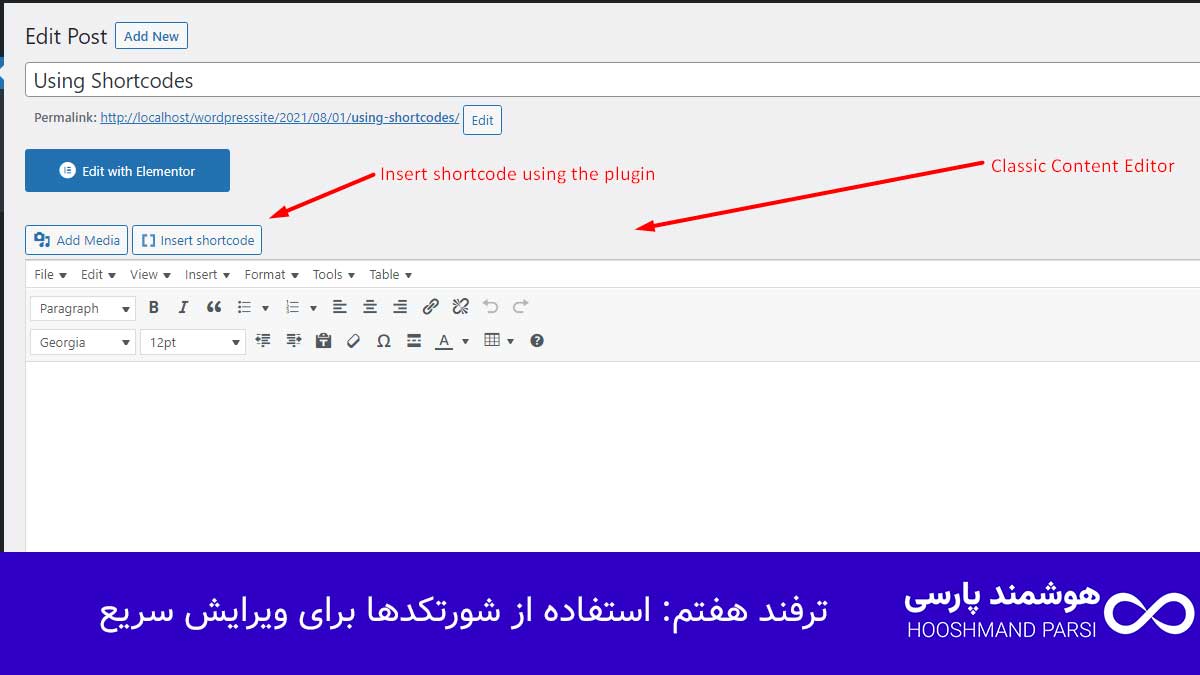The height and width of the screenshot is (675, 1200).
Task: Apply blockquote formatting
Action: coord(213,307)
